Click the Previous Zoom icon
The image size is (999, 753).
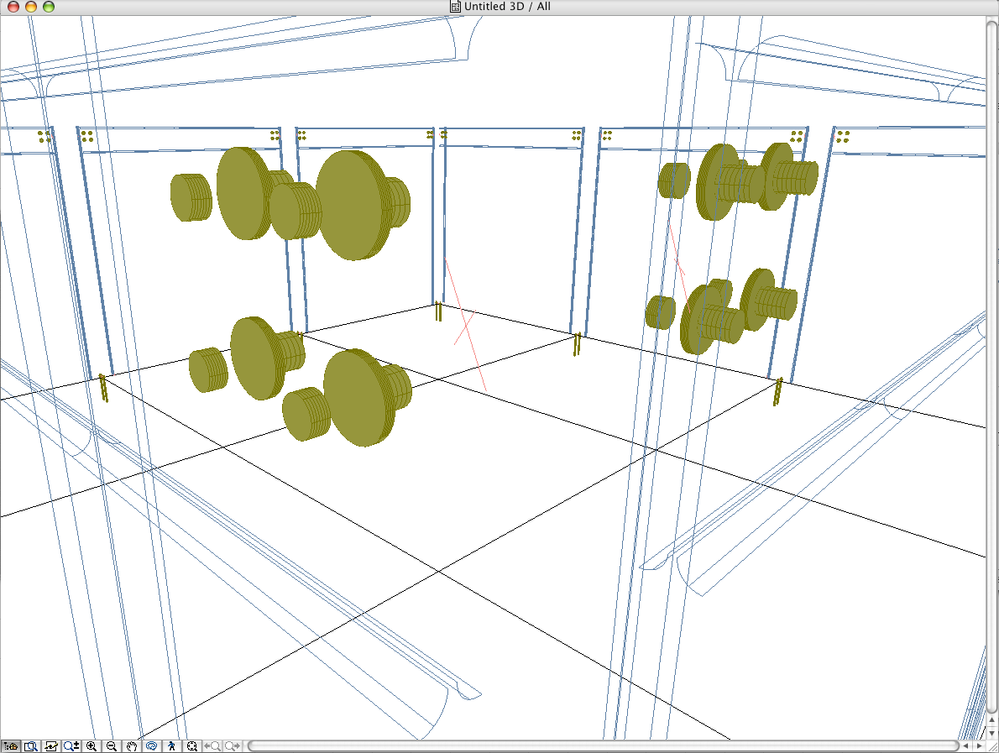click(212, 746)
